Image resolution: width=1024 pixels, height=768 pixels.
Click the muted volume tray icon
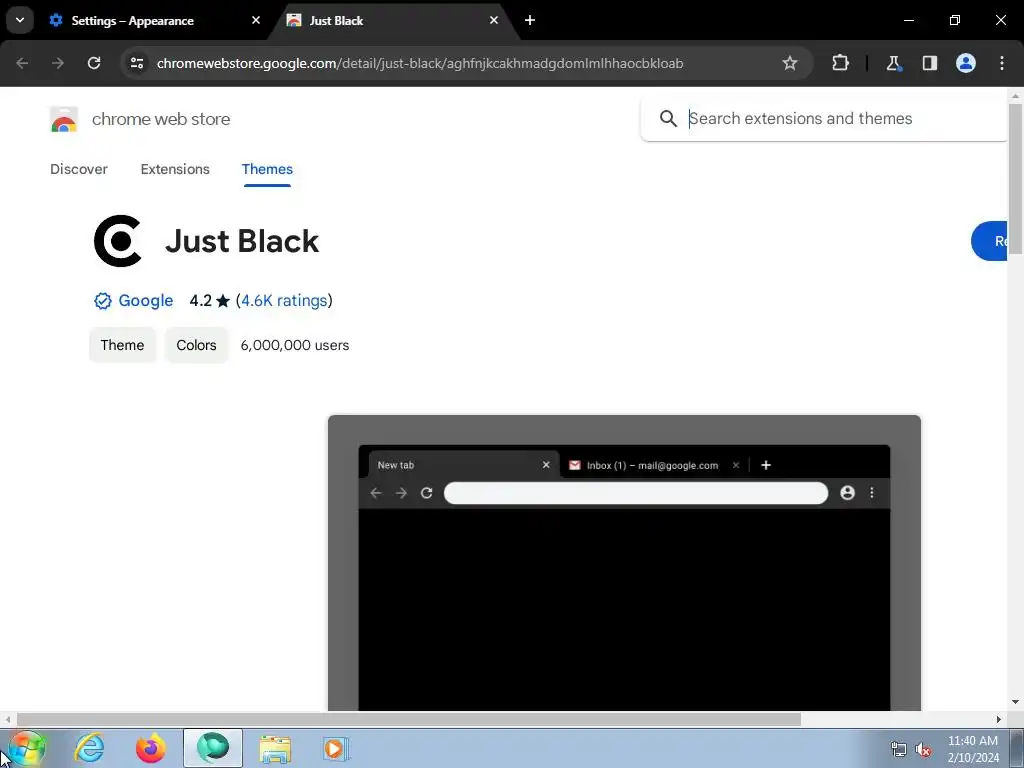coord(923,749)
